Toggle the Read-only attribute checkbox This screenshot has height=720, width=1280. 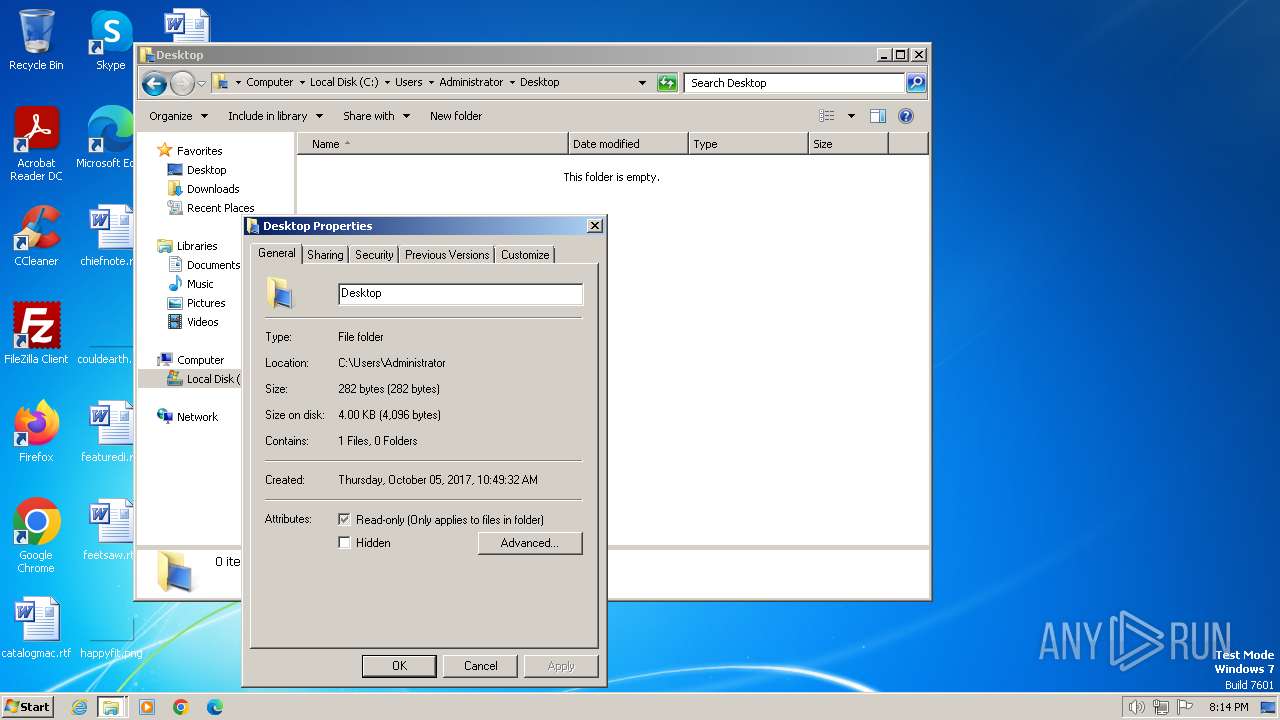click(x=344, y=520)
